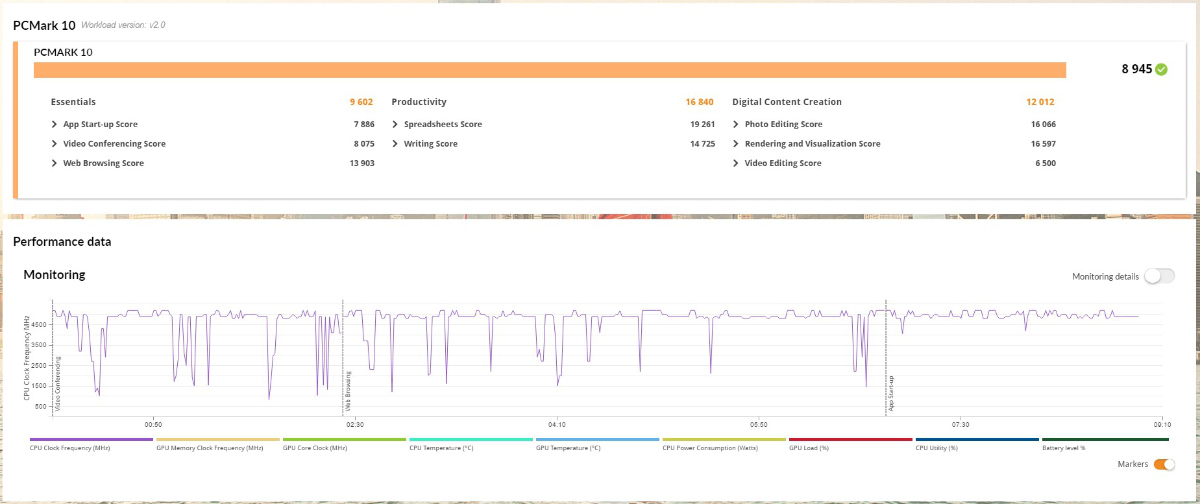Click the Workload version v2.0 text
Screen dimensions: 1200x504
tap(123, 24)
